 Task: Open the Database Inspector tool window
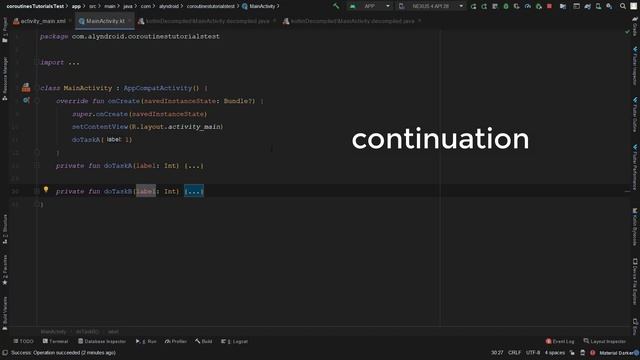(x=102, y=341)
